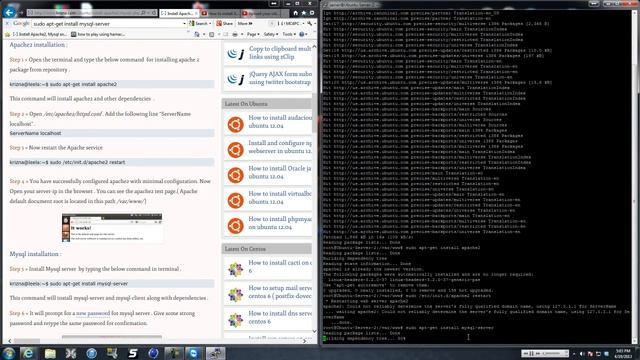Image resolution: width=640 pixels, height=360 pixels.
Task: Click the 'Latest On Ubuntu' section header
Action: tap(267, 104)
